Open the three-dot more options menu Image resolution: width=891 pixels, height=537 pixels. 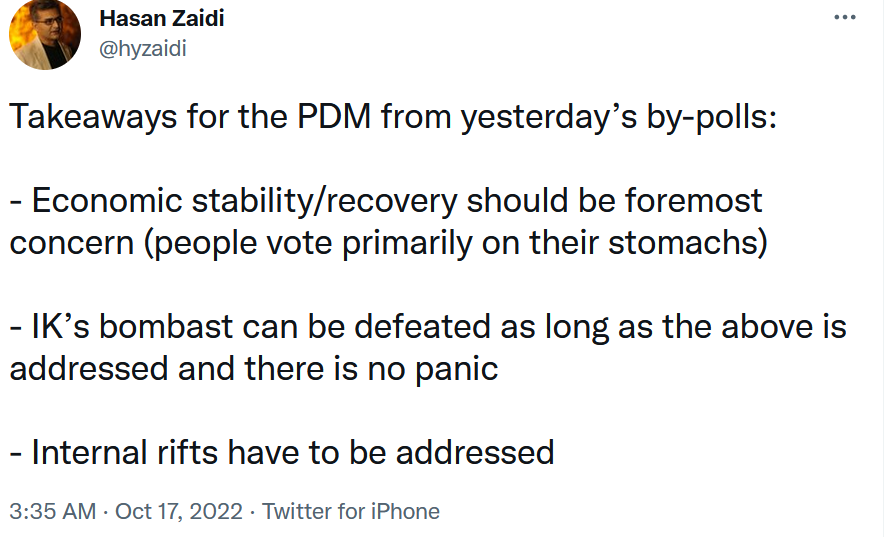pyautogui.click(x=844, y=18)
